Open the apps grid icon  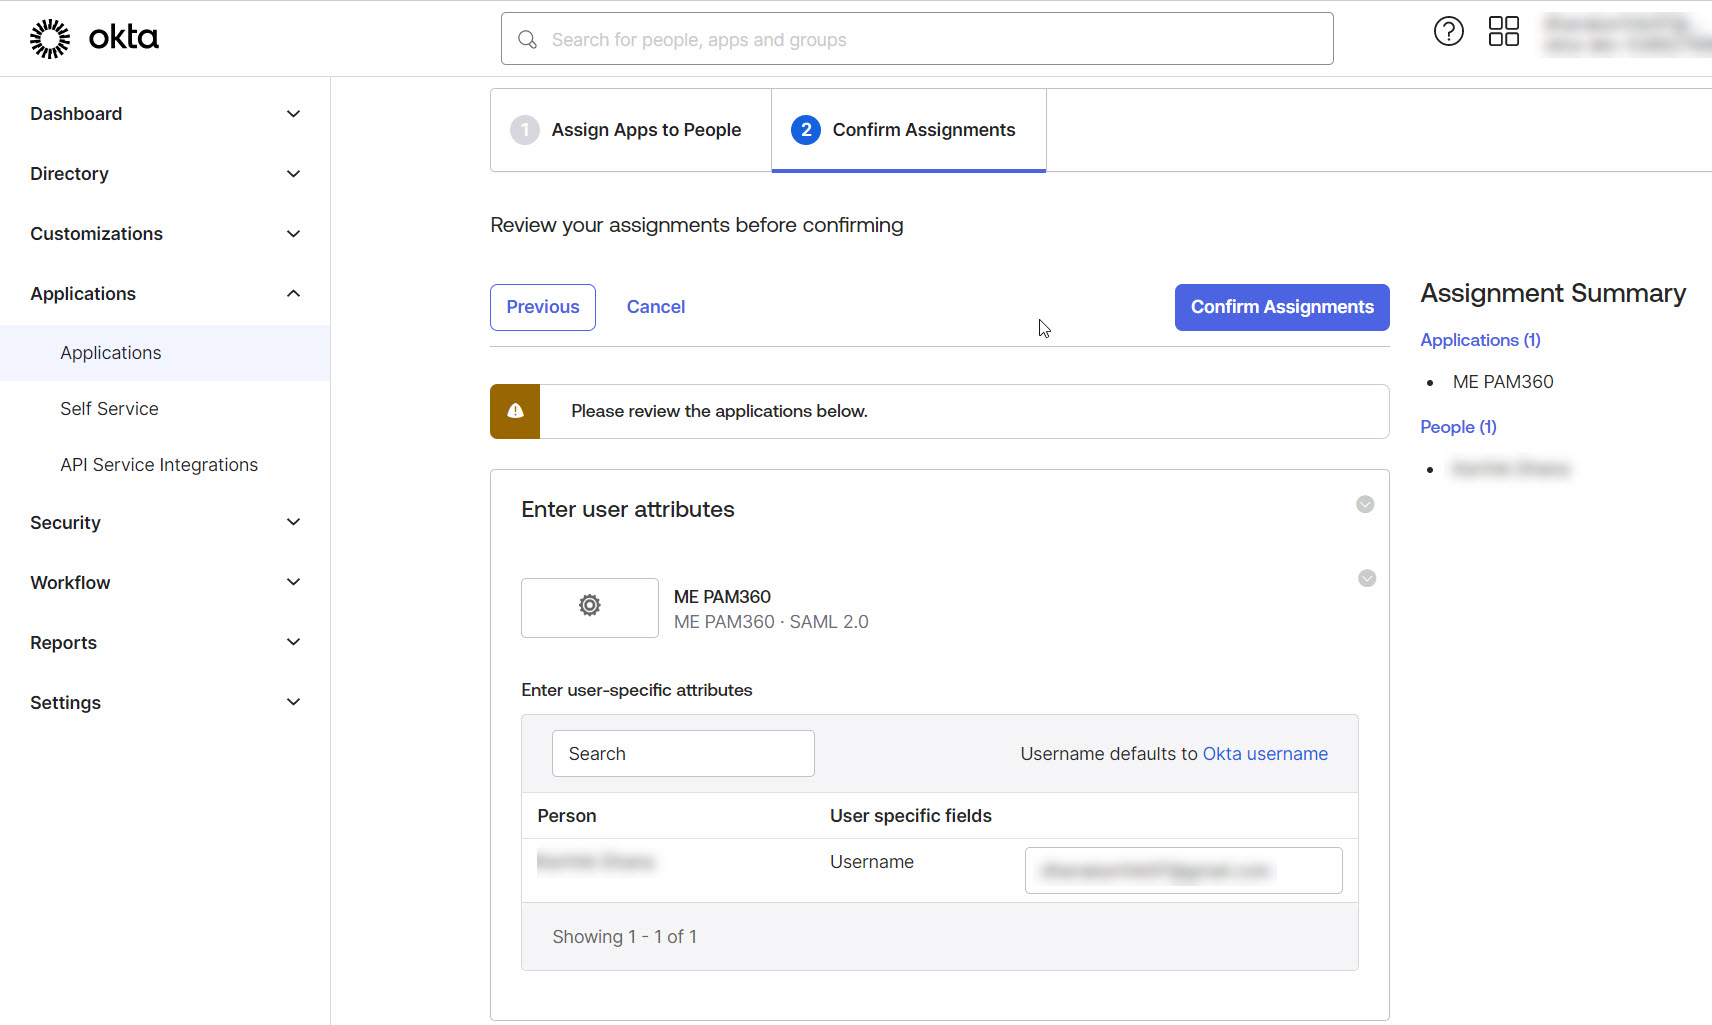click(x=1503, y=32)
